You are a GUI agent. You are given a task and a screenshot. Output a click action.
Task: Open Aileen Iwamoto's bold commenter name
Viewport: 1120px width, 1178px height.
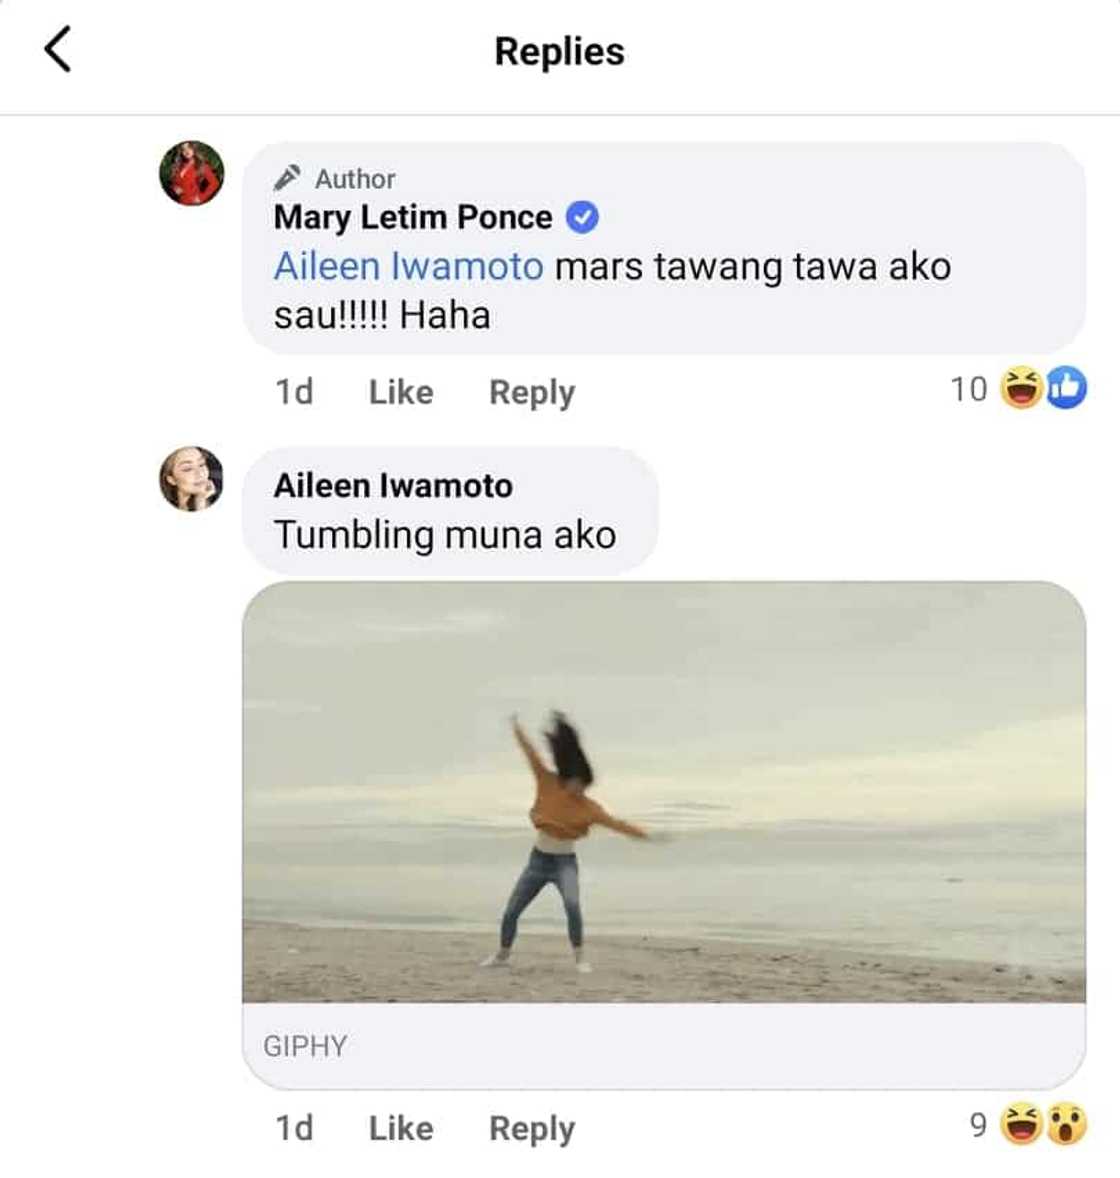(392, 486)
